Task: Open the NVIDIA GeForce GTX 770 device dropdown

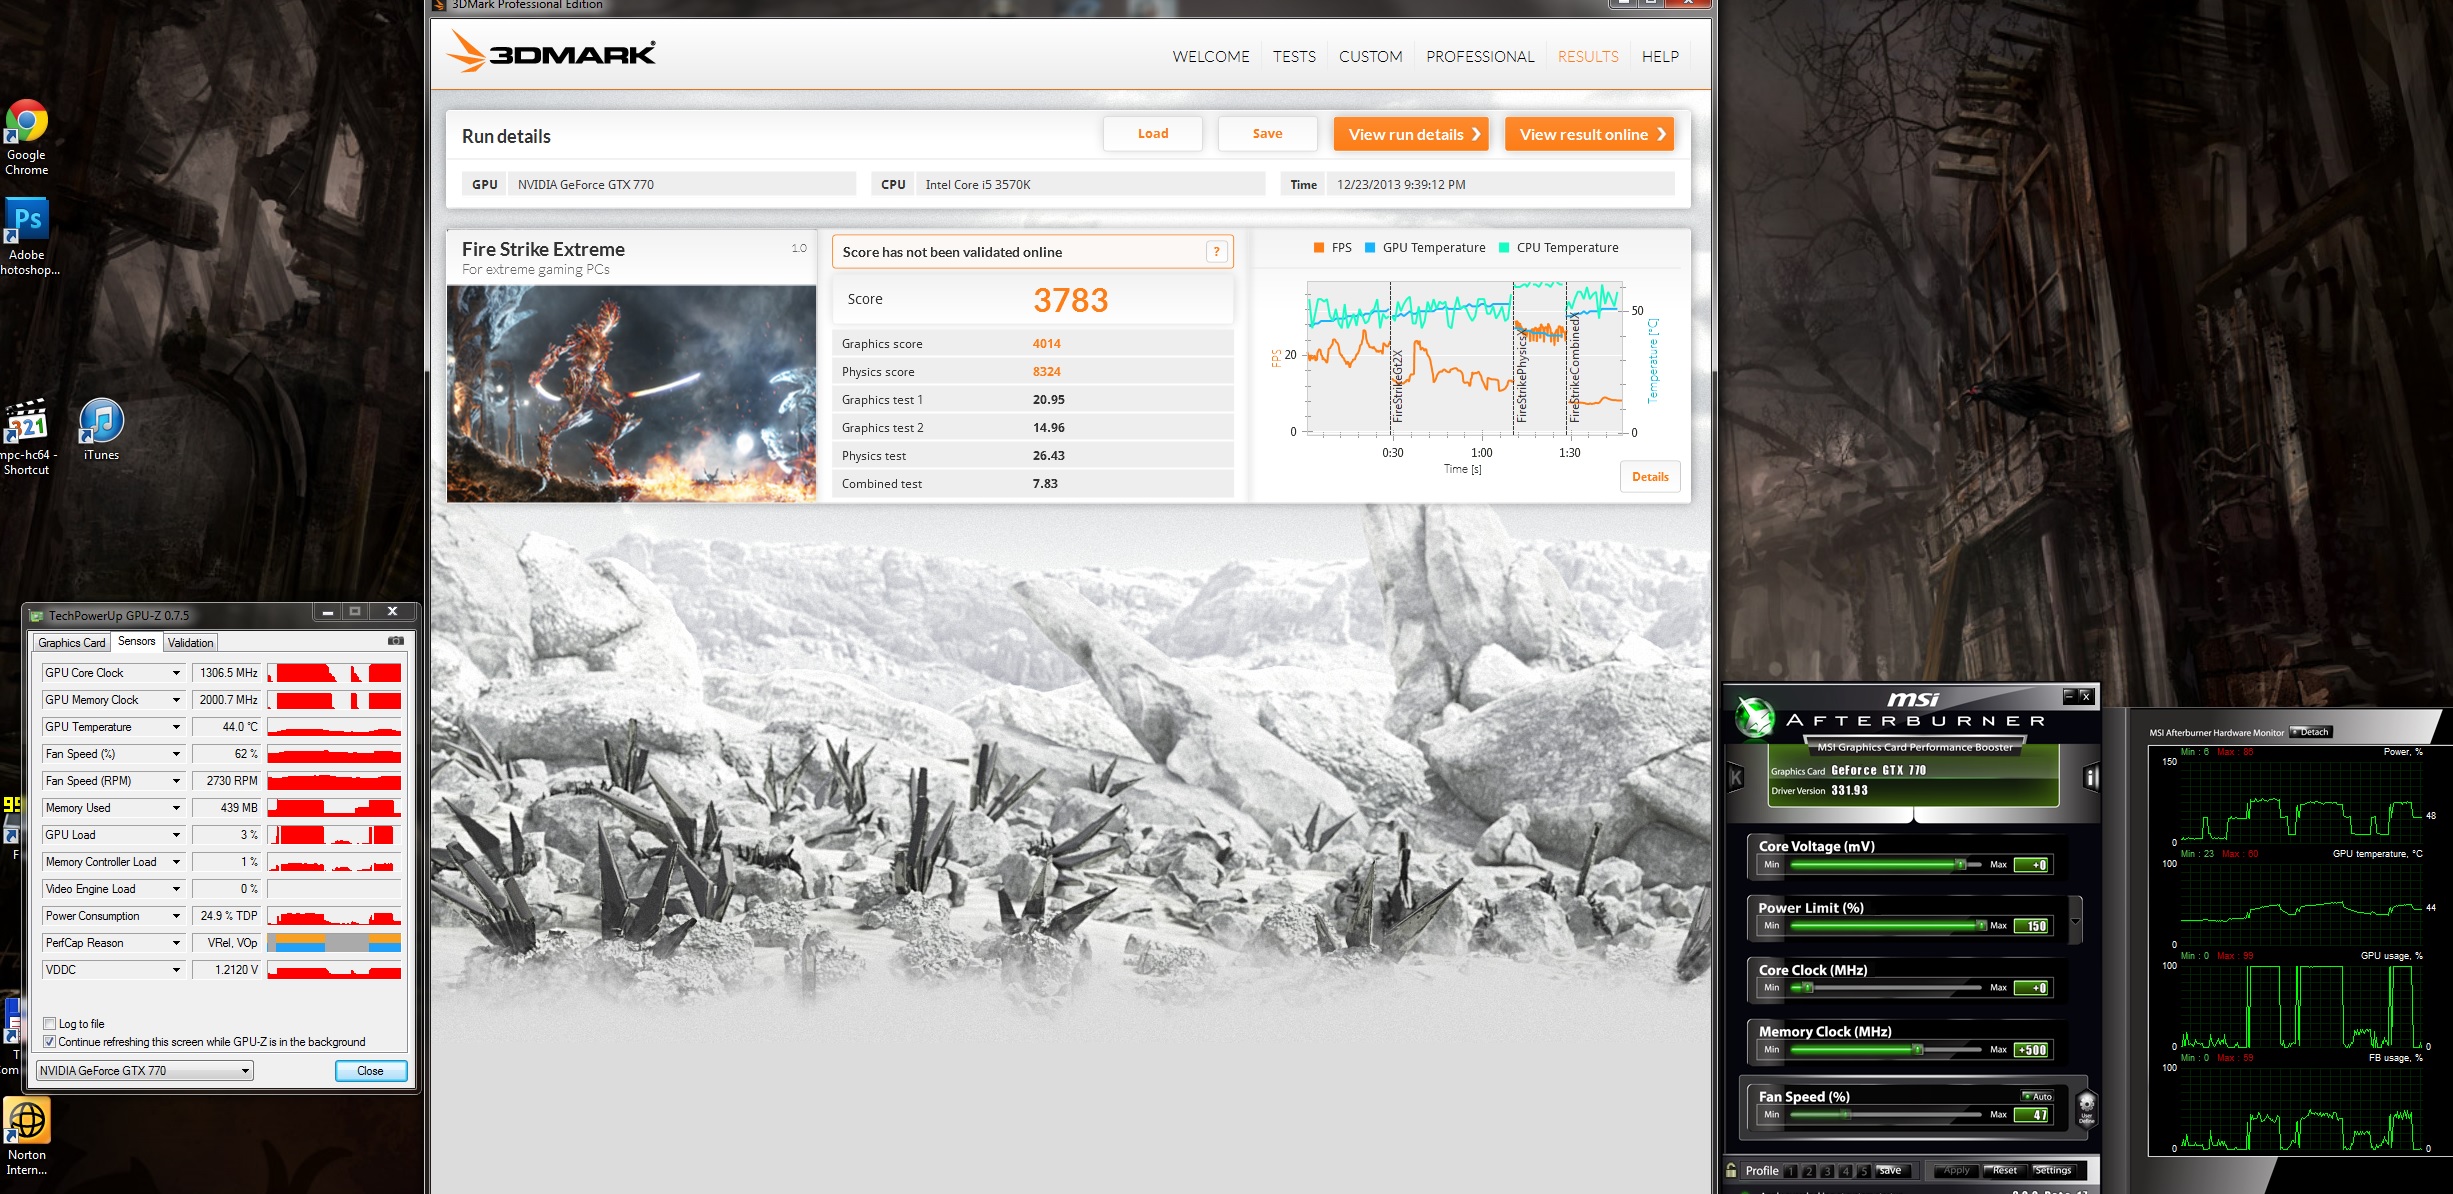Action: 245,1071
